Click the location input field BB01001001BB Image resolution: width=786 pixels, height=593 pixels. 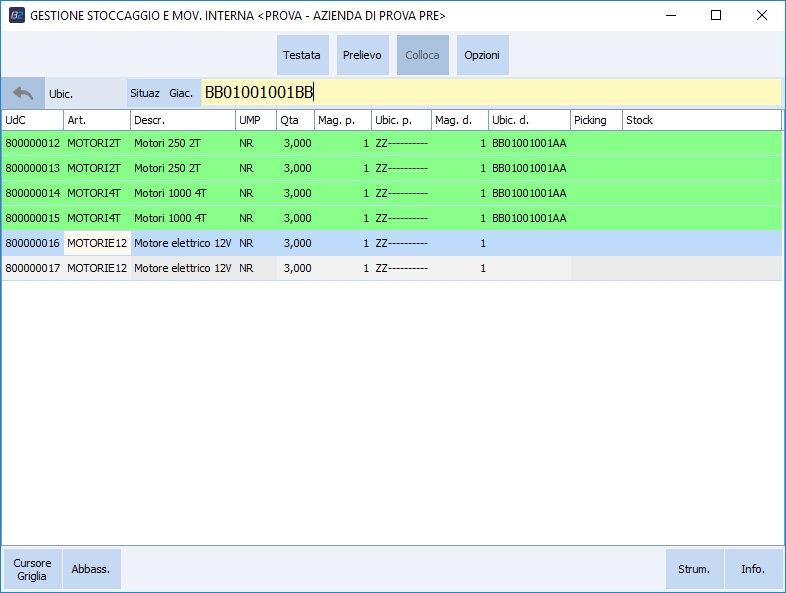(490, 93)
